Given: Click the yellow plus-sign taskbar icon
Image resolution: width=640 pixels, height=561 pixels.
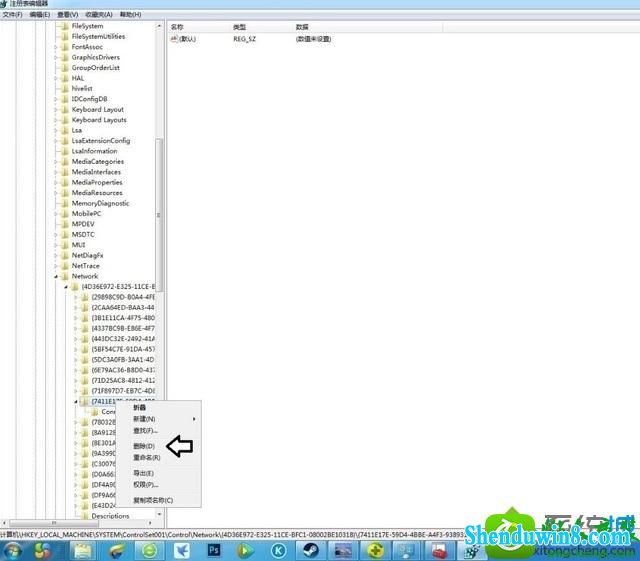Looking at the screenshot, I should [375, 551].
